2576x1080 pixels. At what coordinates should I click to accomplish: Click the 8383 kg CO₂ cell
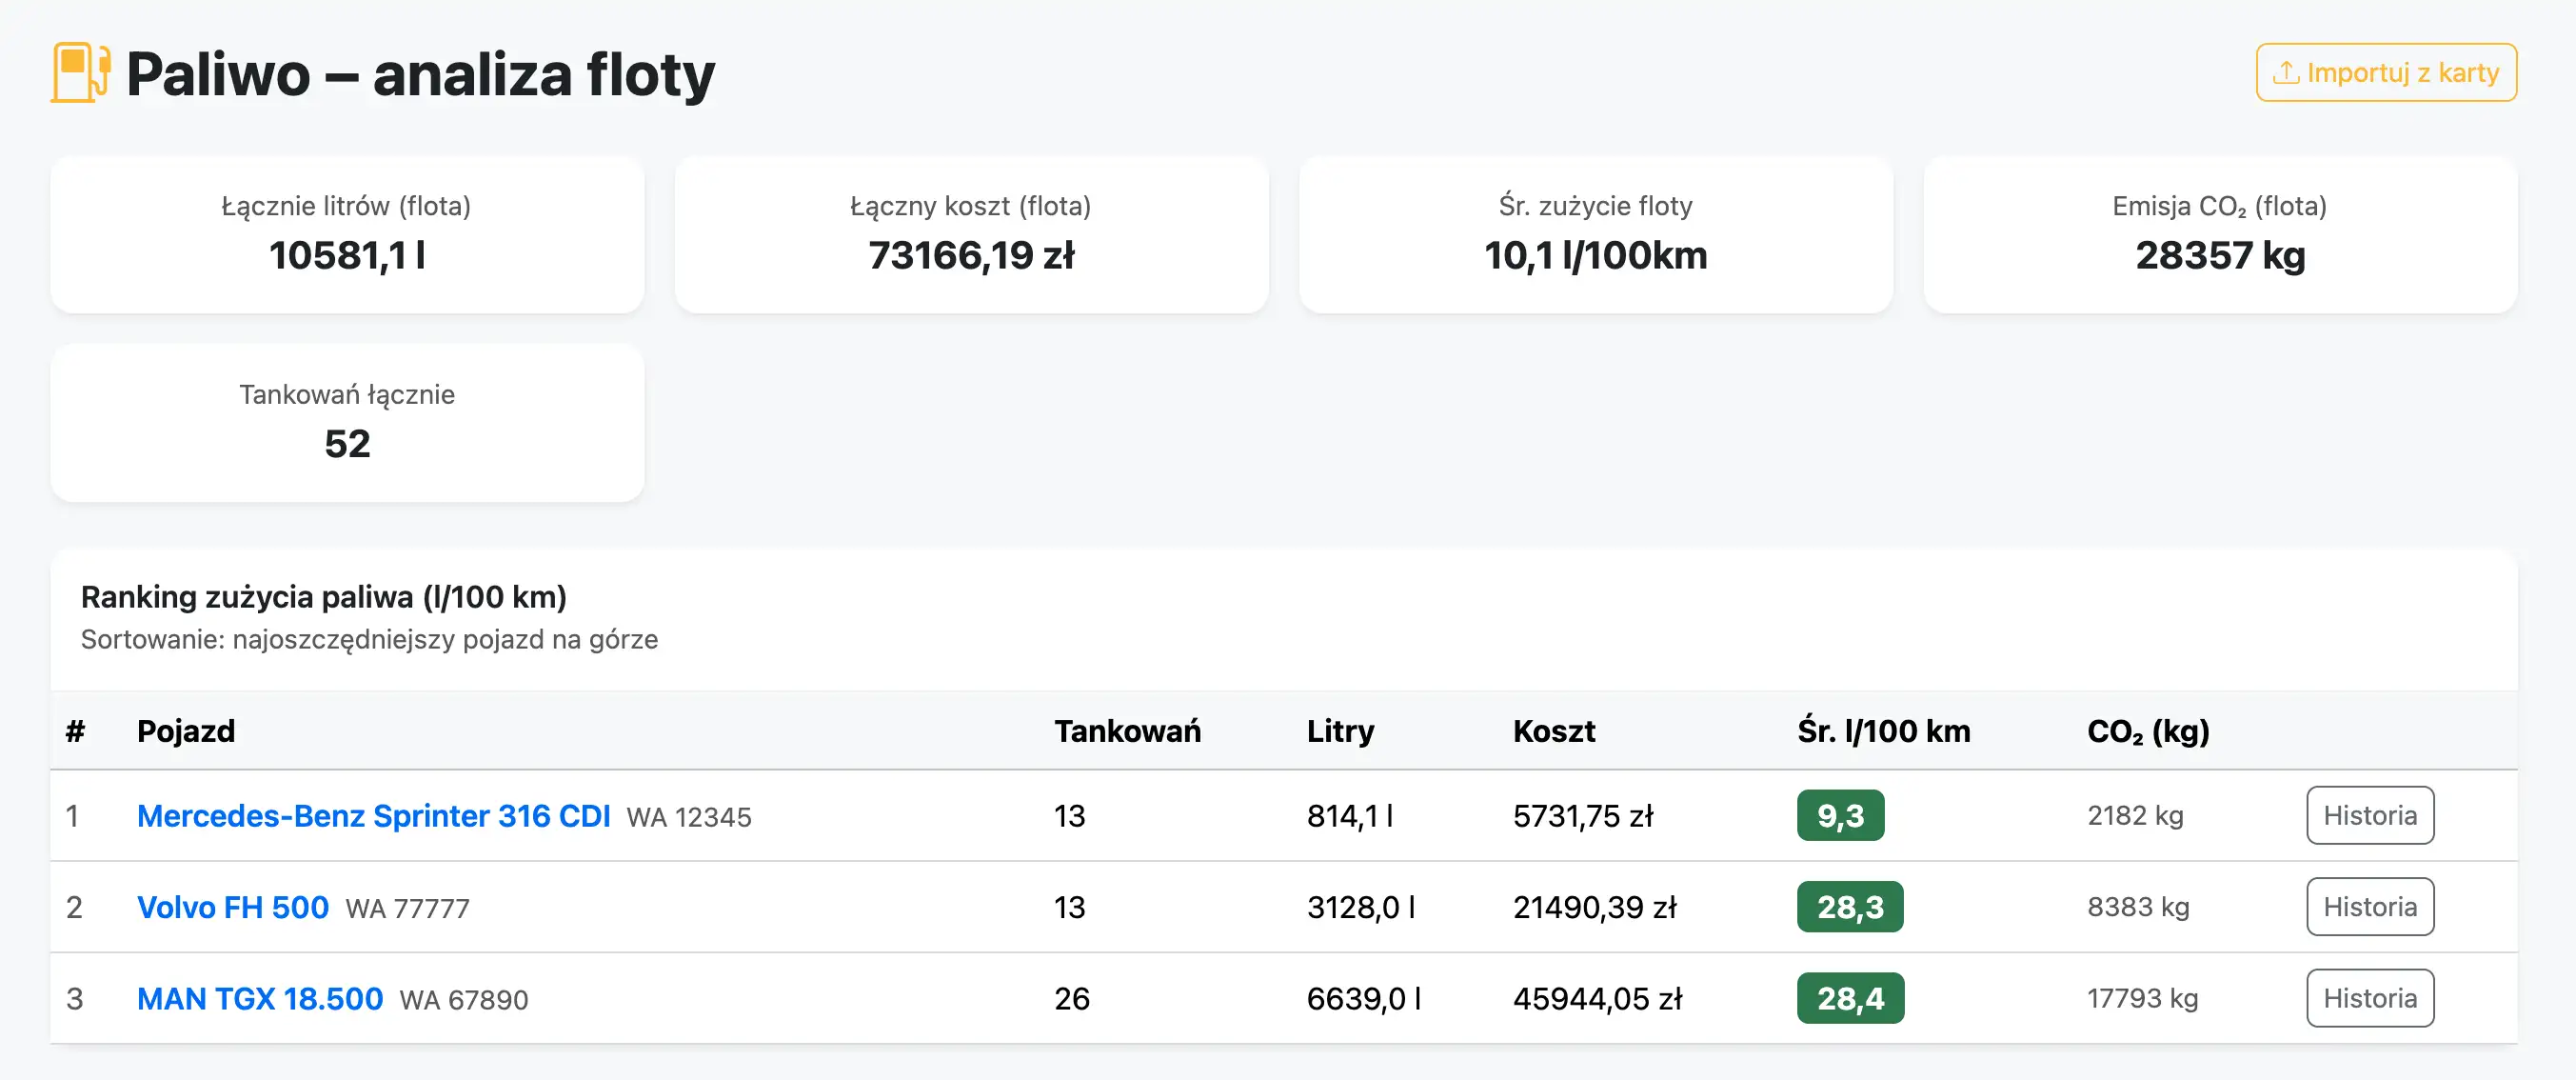2138,907
